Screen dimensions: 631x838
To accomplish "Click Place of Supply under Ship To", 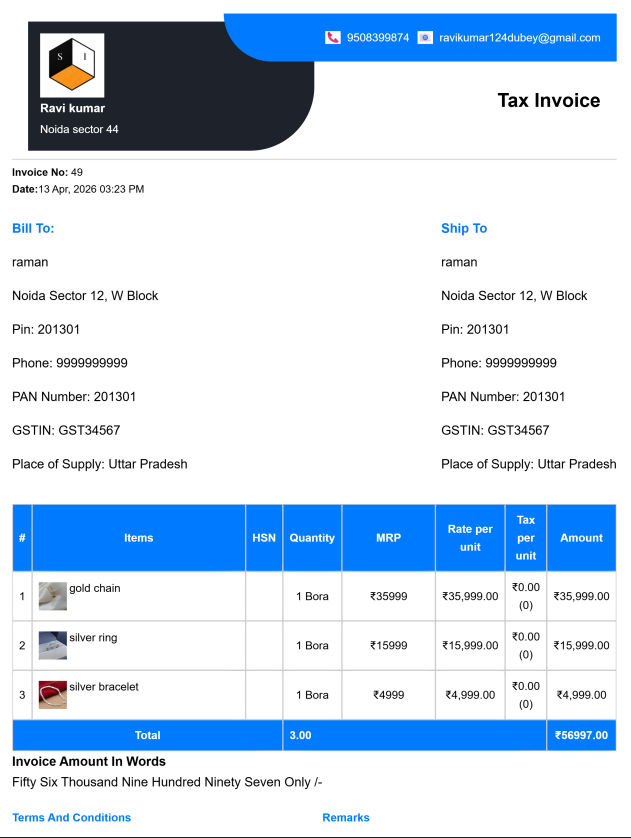I will [528, 464].
